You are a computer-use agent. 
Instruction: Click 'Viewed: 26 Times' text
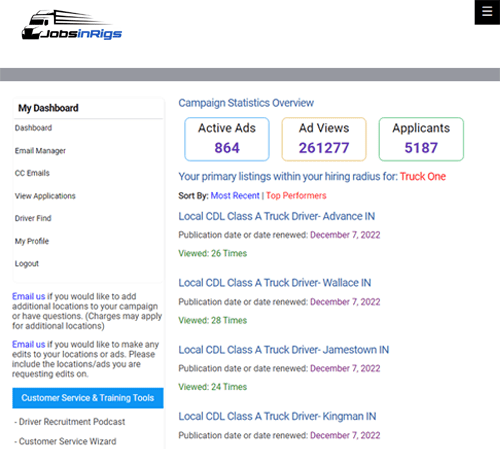coord(213,253)
